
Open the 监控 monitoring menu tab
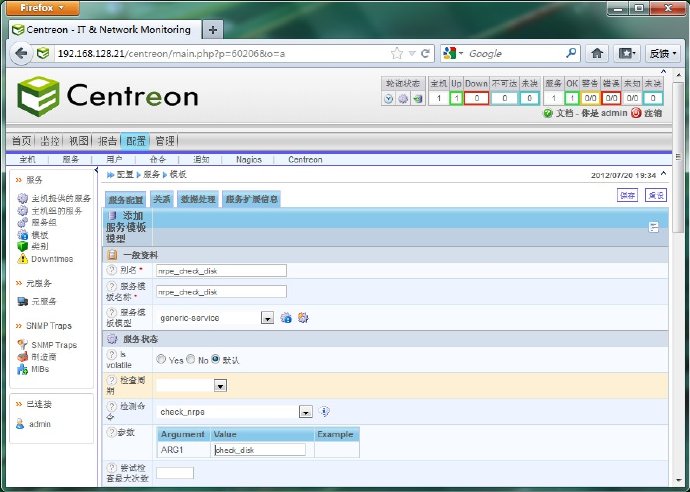49,141
